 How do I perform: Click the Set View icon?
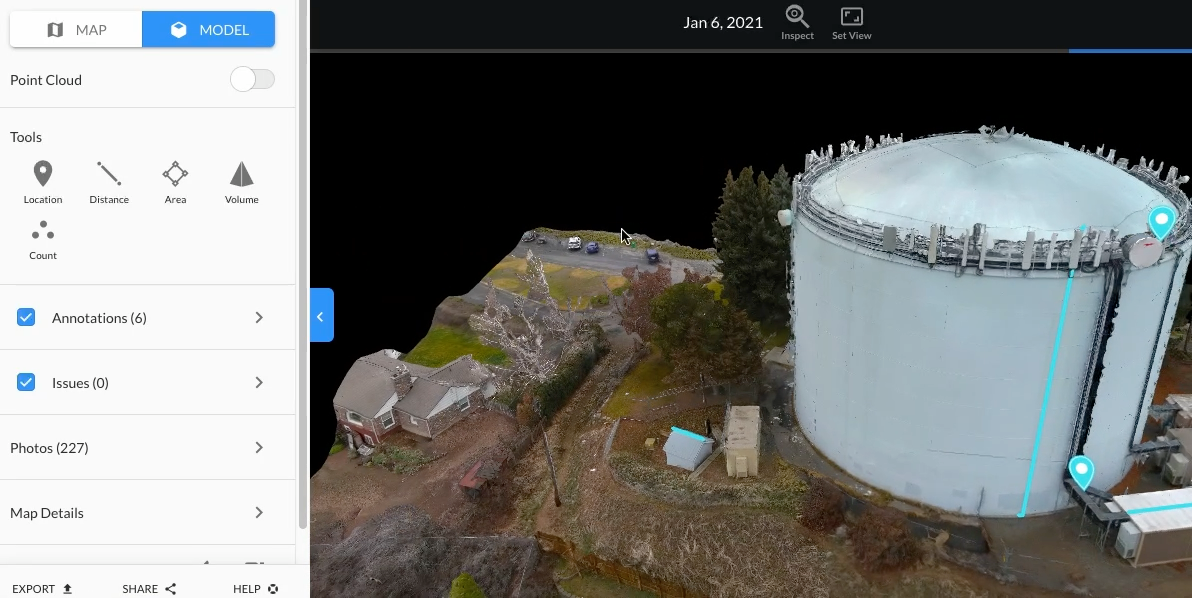851,23
